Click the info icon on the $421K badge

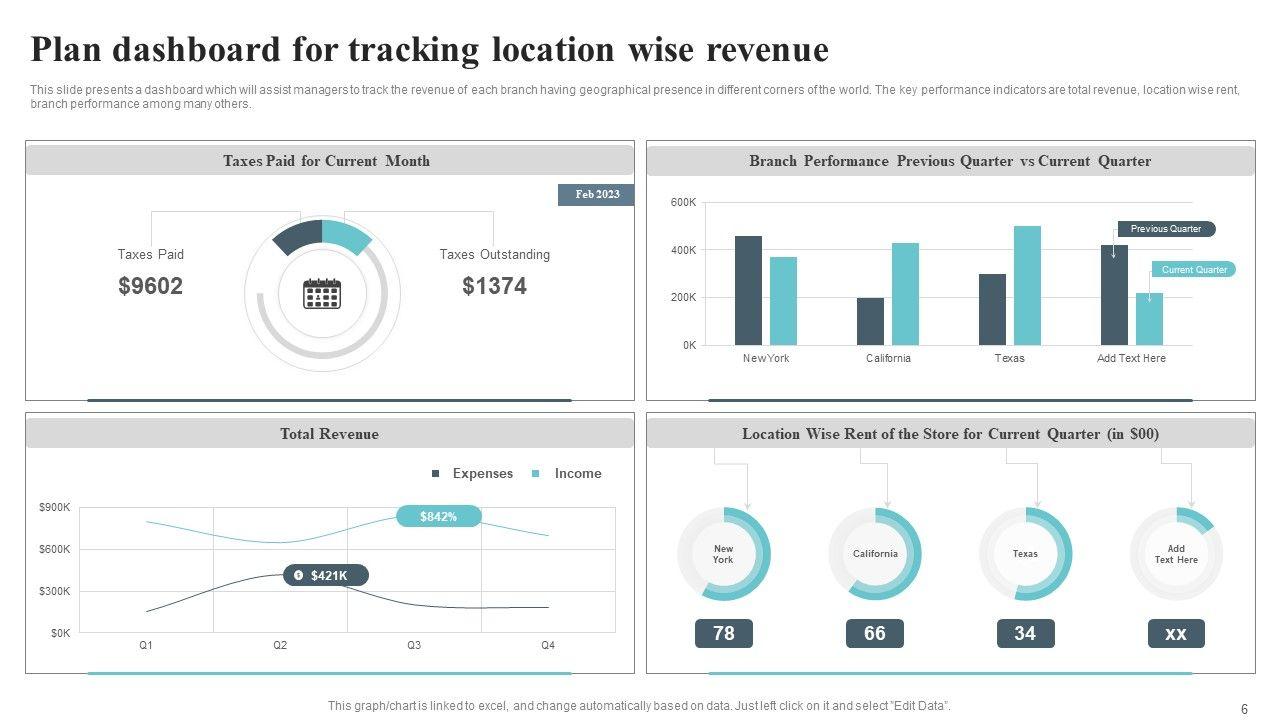coord(297,575)
